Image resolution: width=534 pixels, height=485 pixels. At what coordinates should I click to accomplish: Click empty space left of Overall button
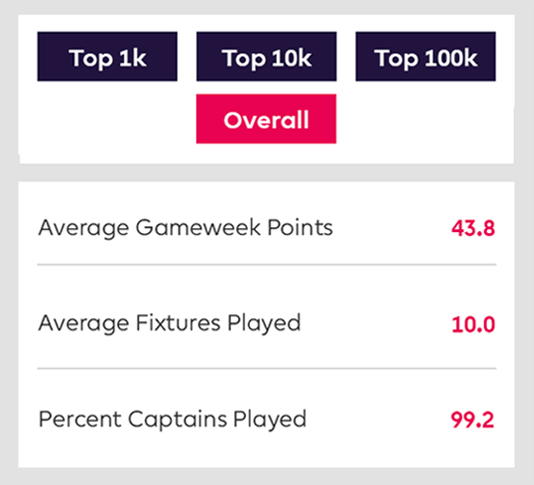coord(107,119)
